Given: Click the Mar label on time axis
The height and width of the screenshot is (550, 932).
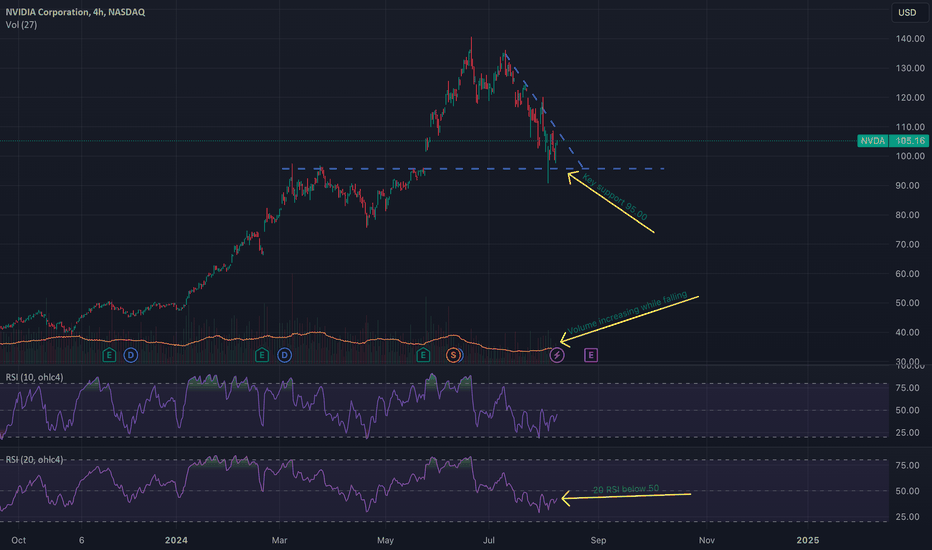Looking at the screenshot, I should coord(279,540).
